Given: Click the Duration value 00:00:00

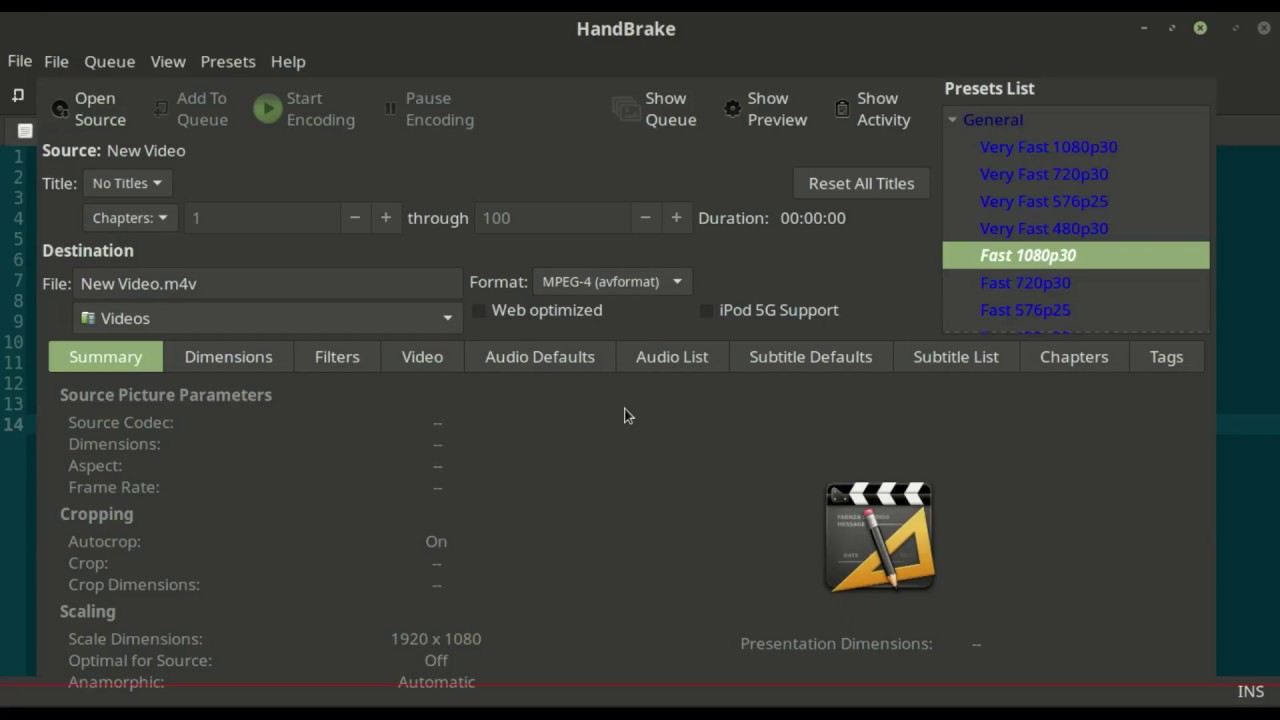Looking at the screenshot, I should (813, 218).
